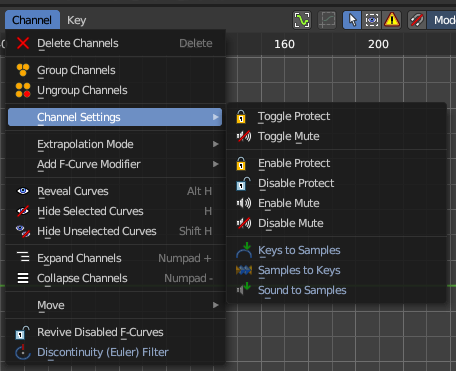Expand the Add F-Curve Modifier submenu
The image size is (456, 371).
tap(115, 164)
